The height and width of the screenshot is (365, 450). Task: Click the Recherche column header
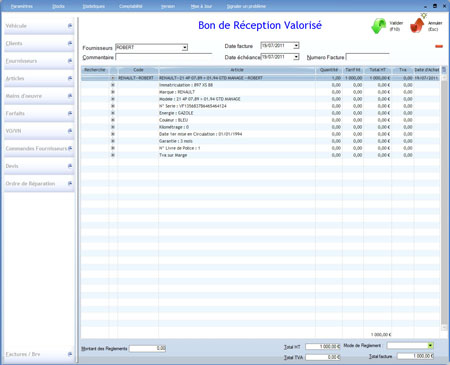coord(95,70)
